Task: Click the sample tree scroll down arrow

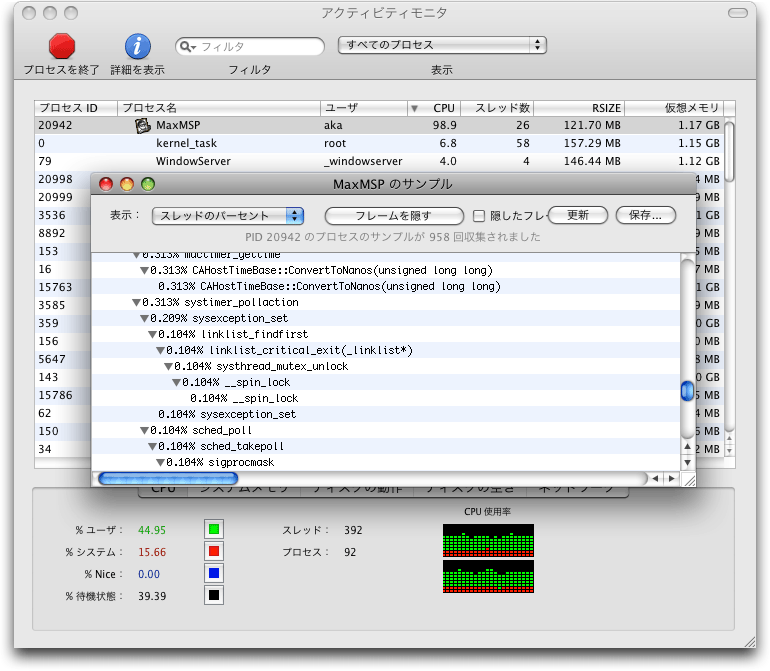Action: pos(688,462)
